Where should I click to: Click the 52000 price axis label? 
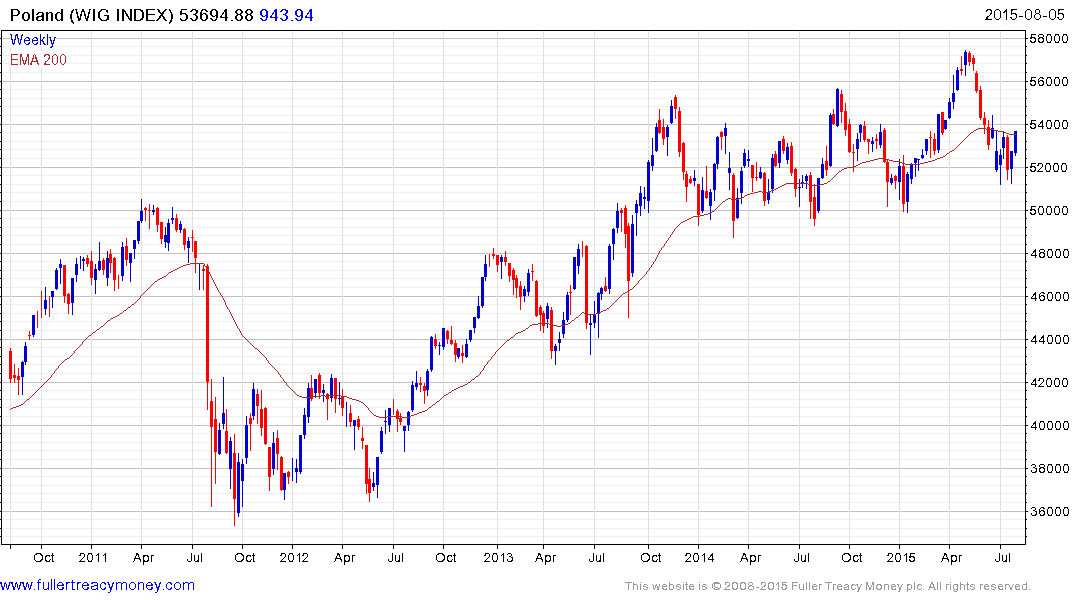coord(1048,168)
